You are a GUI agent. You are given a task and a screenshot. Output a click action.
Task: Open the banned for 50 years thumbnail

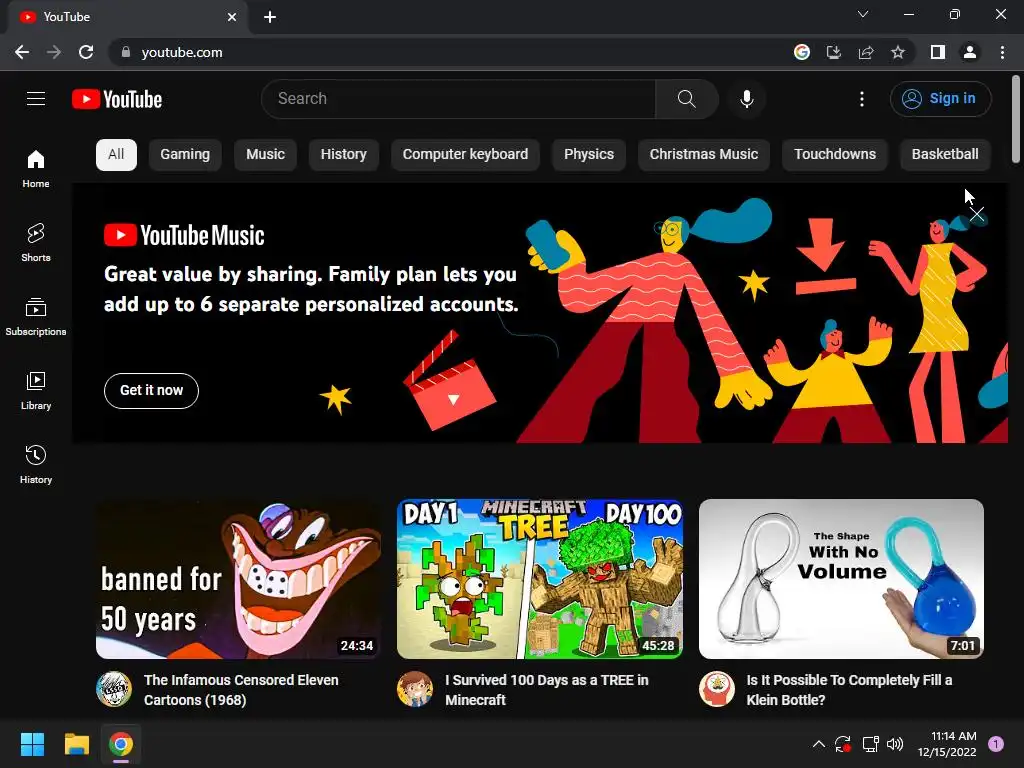point(239,579)
